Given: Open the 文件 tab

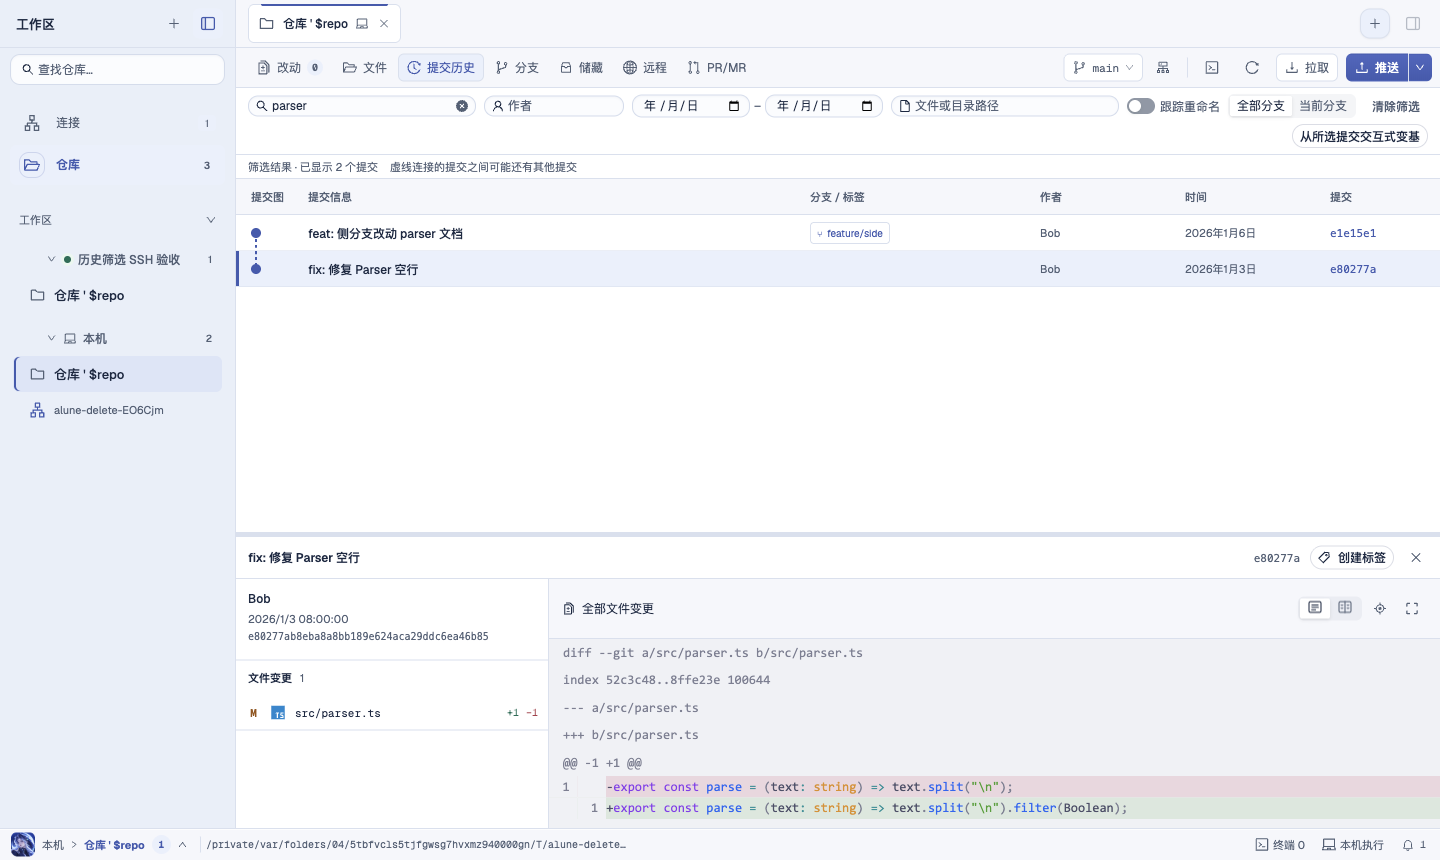Looking at the screenshot, I should point(365,68).
